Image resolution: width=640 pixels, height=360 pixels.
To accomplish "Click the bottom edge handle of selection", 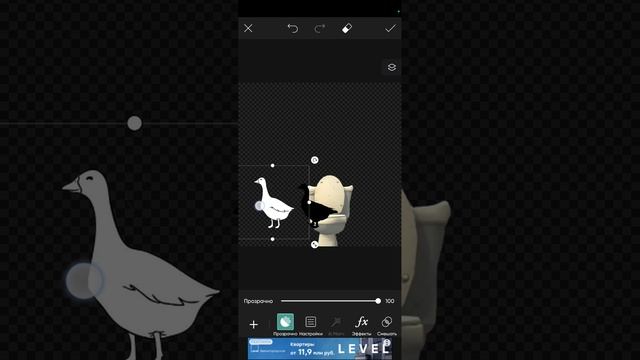I will pos(273,239).
